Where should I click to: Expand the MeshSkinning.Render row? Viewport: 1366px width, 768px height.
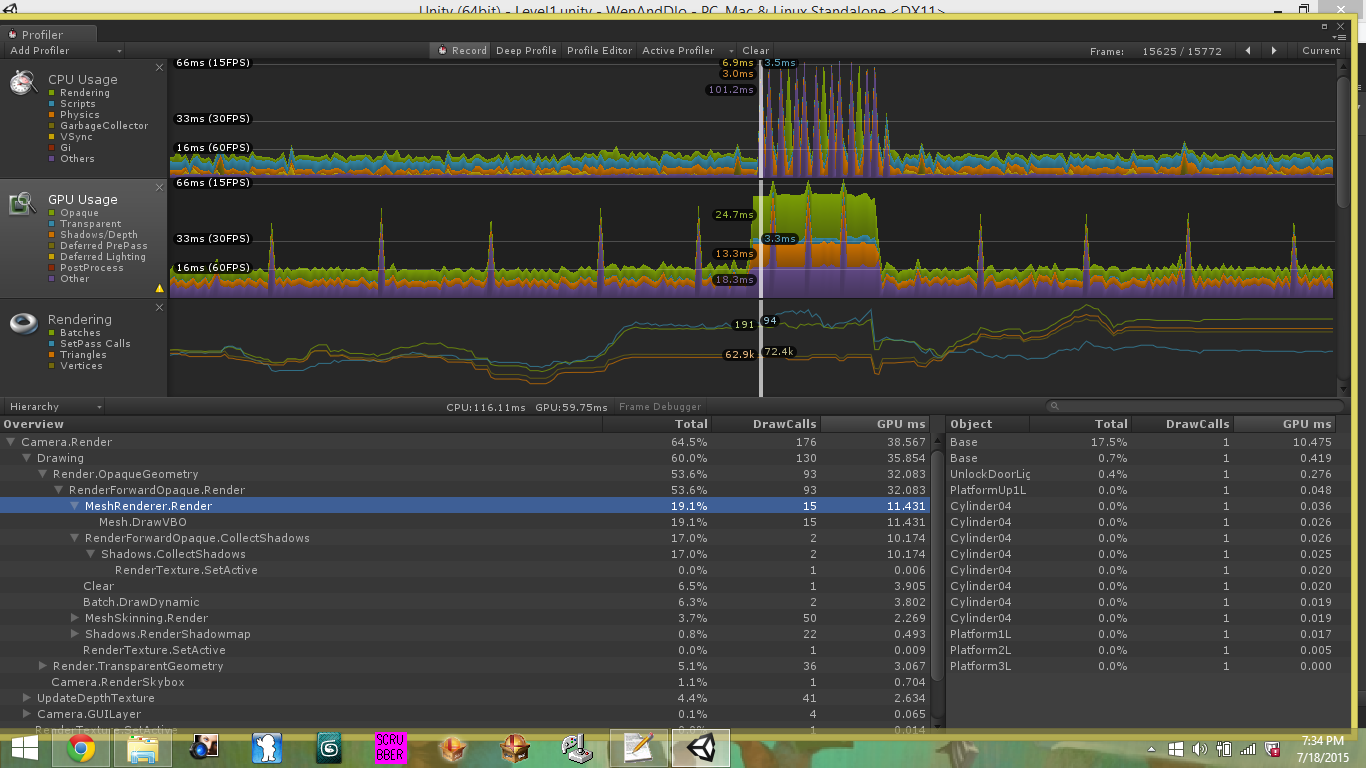tap(75, 618)
